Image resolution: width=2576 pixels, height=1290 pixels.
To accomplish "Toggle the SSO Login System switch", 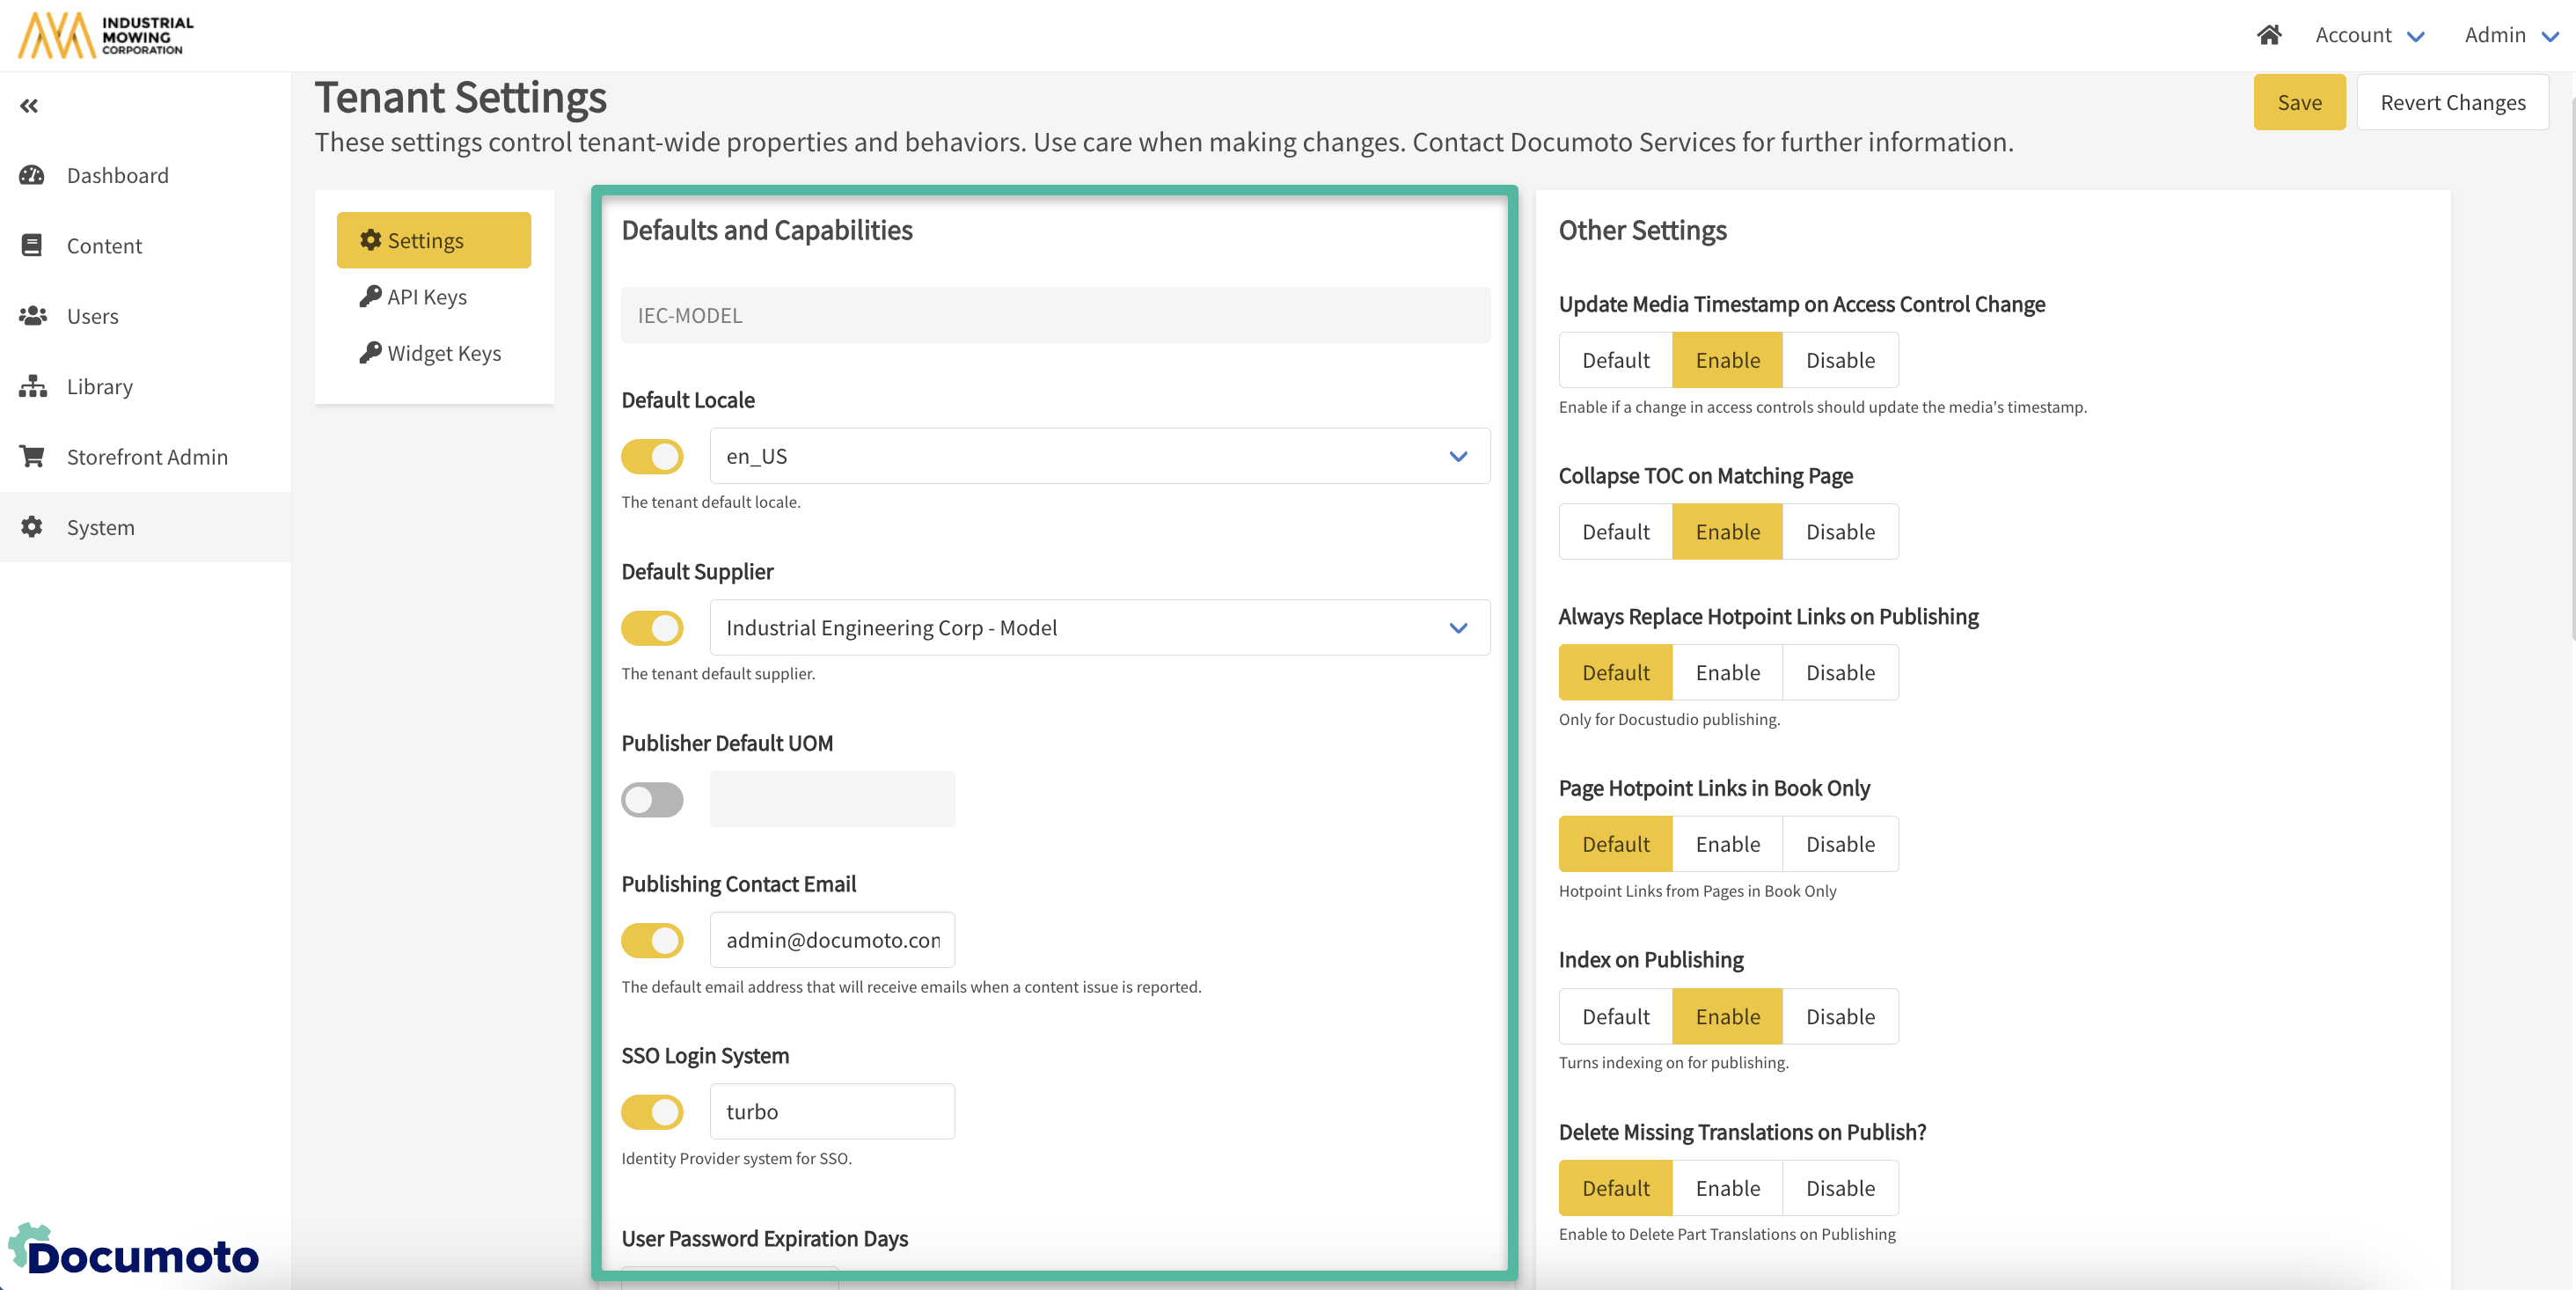I will (652, 1111).
